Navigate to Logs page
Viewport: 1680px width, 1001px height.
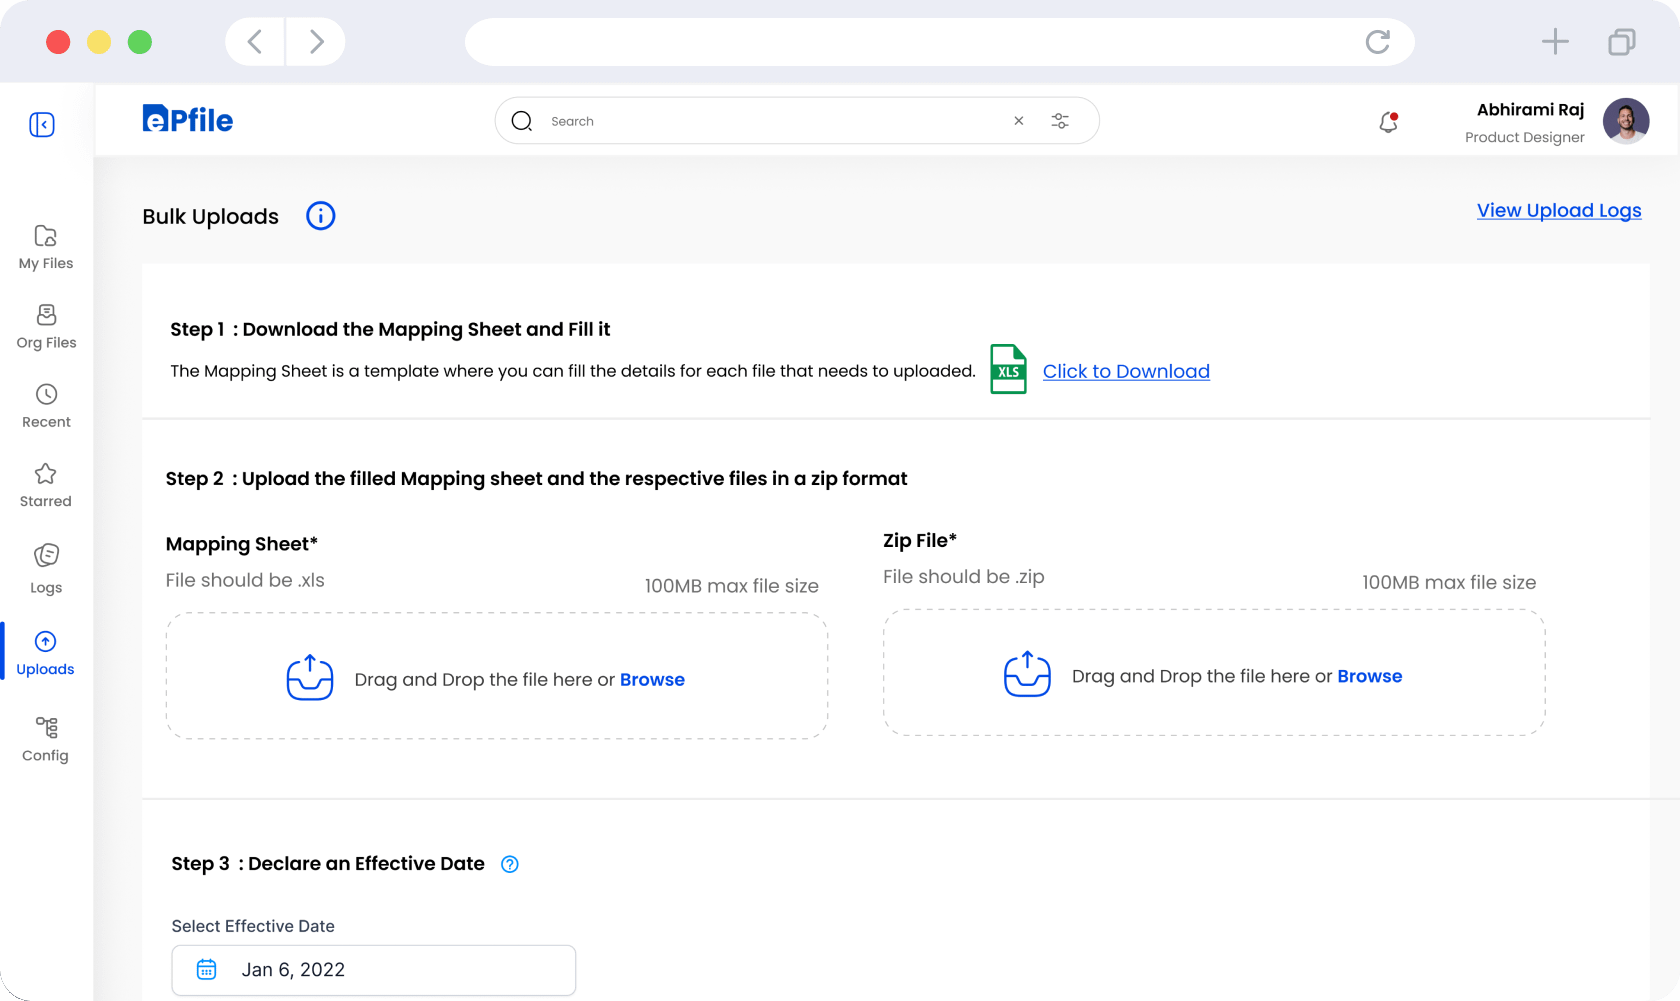46,568
